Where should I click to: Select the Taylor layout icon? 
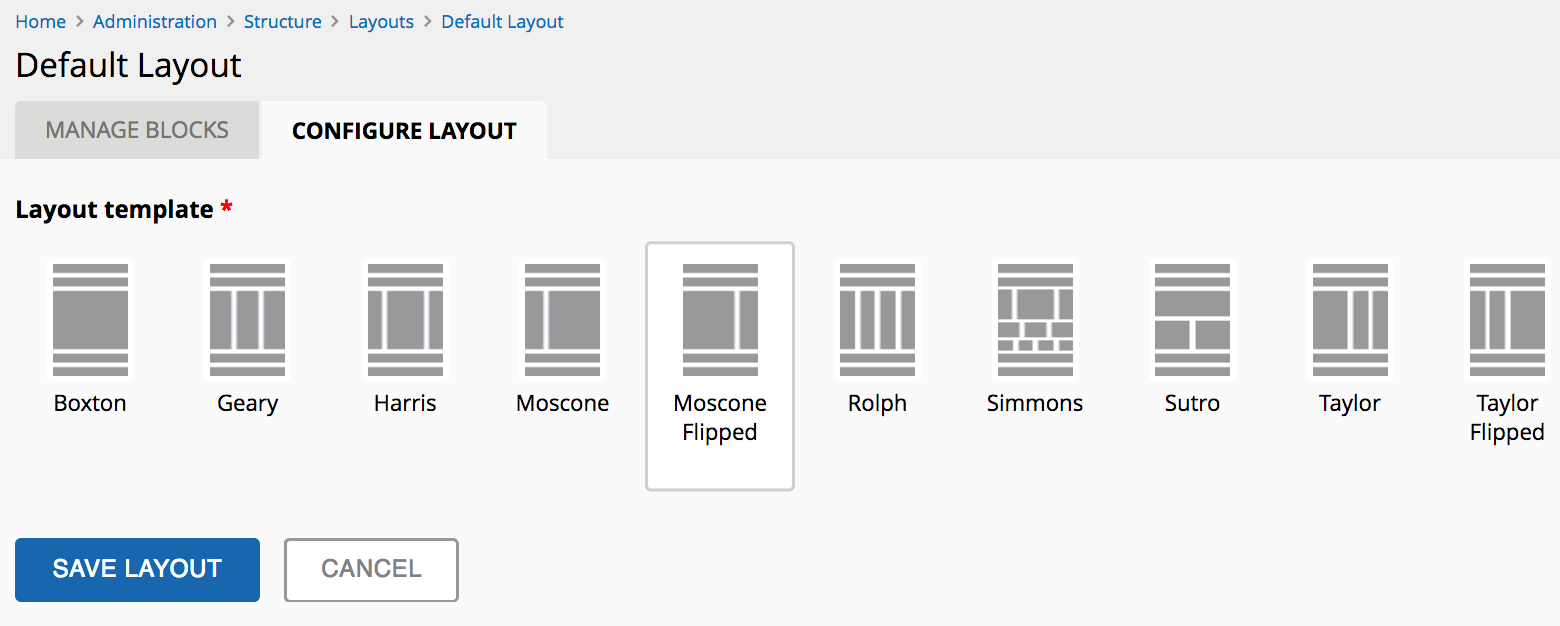click(1350, 320)
